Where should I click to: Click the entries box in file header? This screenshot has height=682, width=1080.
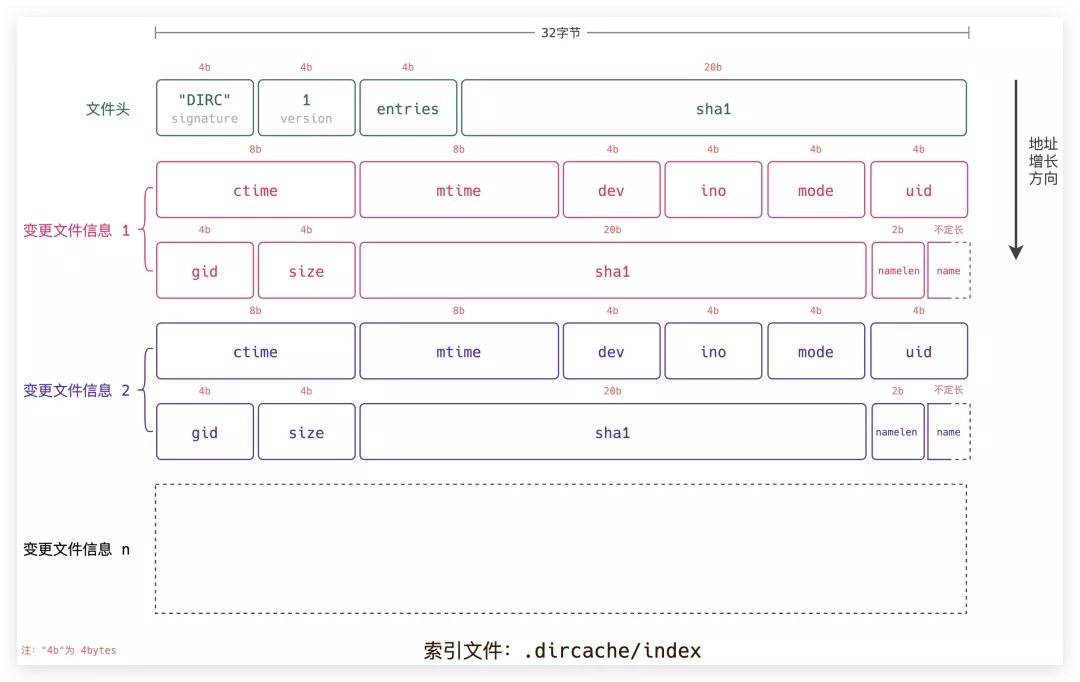click(408, 107)
